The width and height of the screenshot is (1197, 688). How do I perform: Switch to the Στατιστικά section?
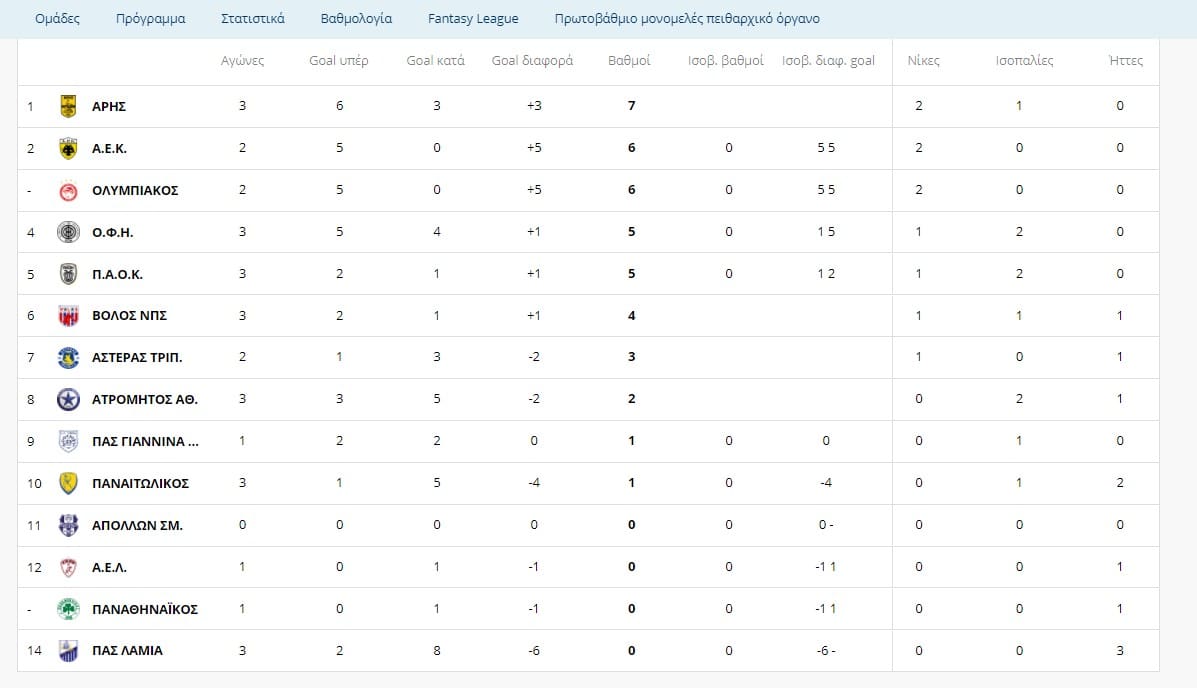pos(252,19)
